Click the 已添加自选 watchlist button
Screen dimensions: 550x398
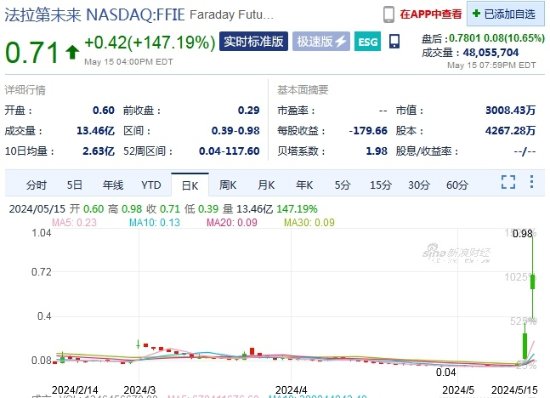[x=505, y=14]
